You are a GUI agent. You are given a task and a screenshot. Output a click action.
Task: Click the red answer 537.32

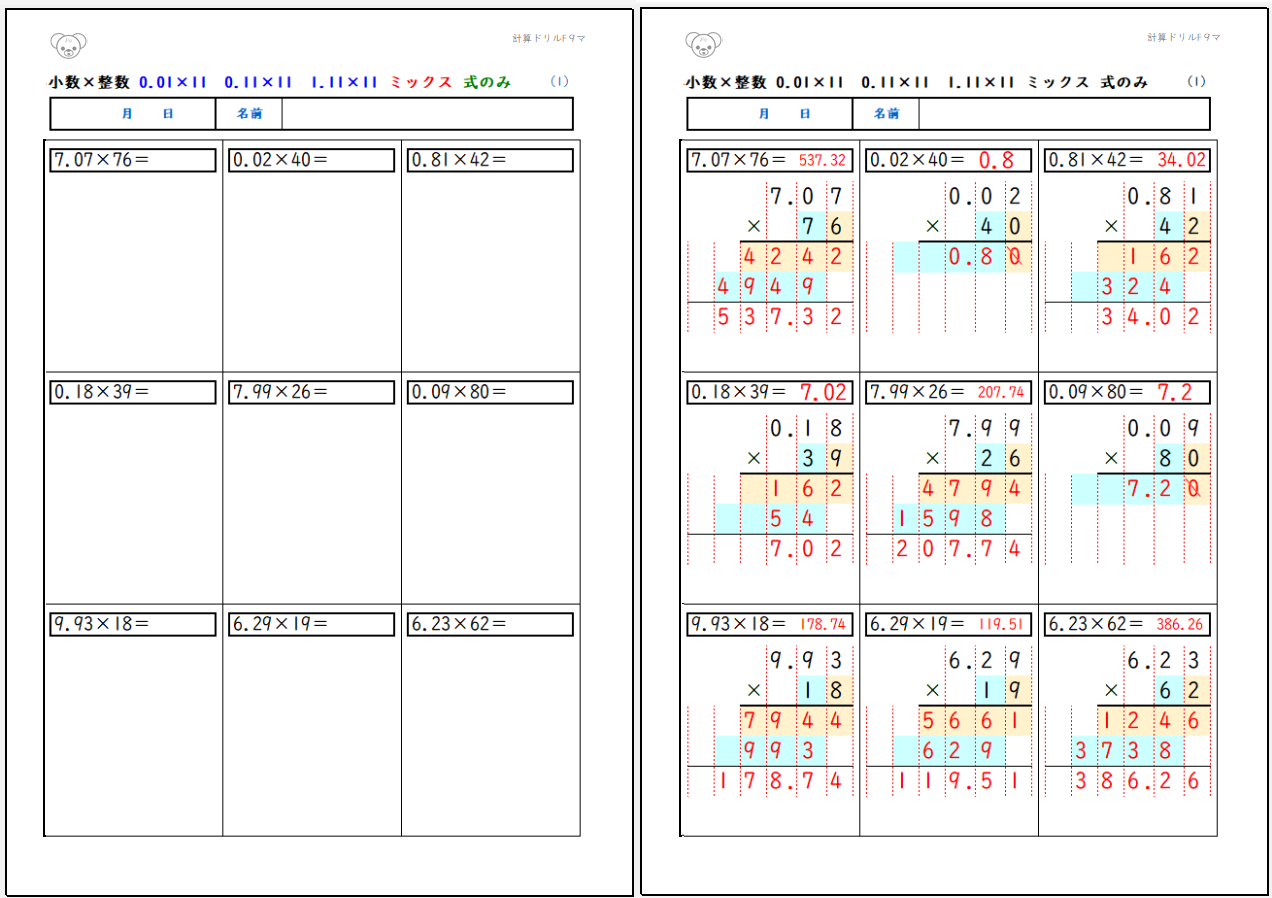pos(822,160)
